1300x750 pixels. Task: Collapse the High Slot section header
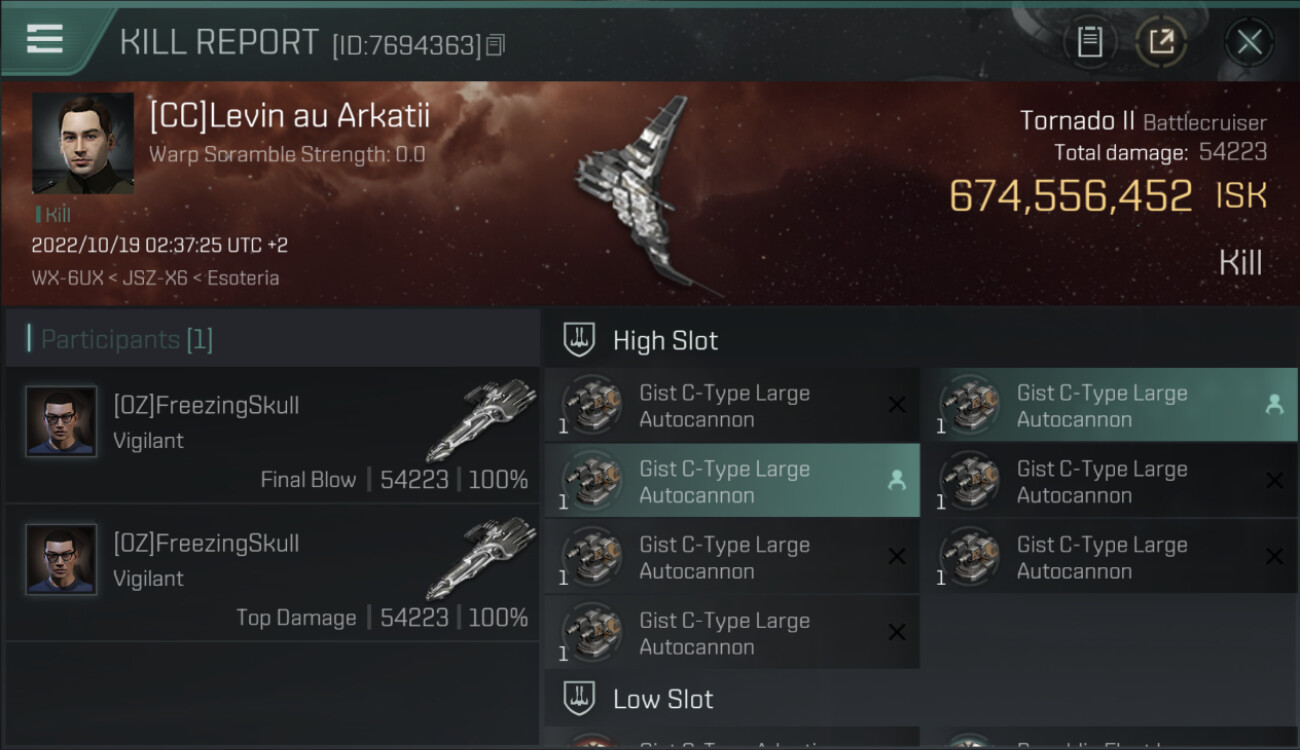click(x=665, y=341)
